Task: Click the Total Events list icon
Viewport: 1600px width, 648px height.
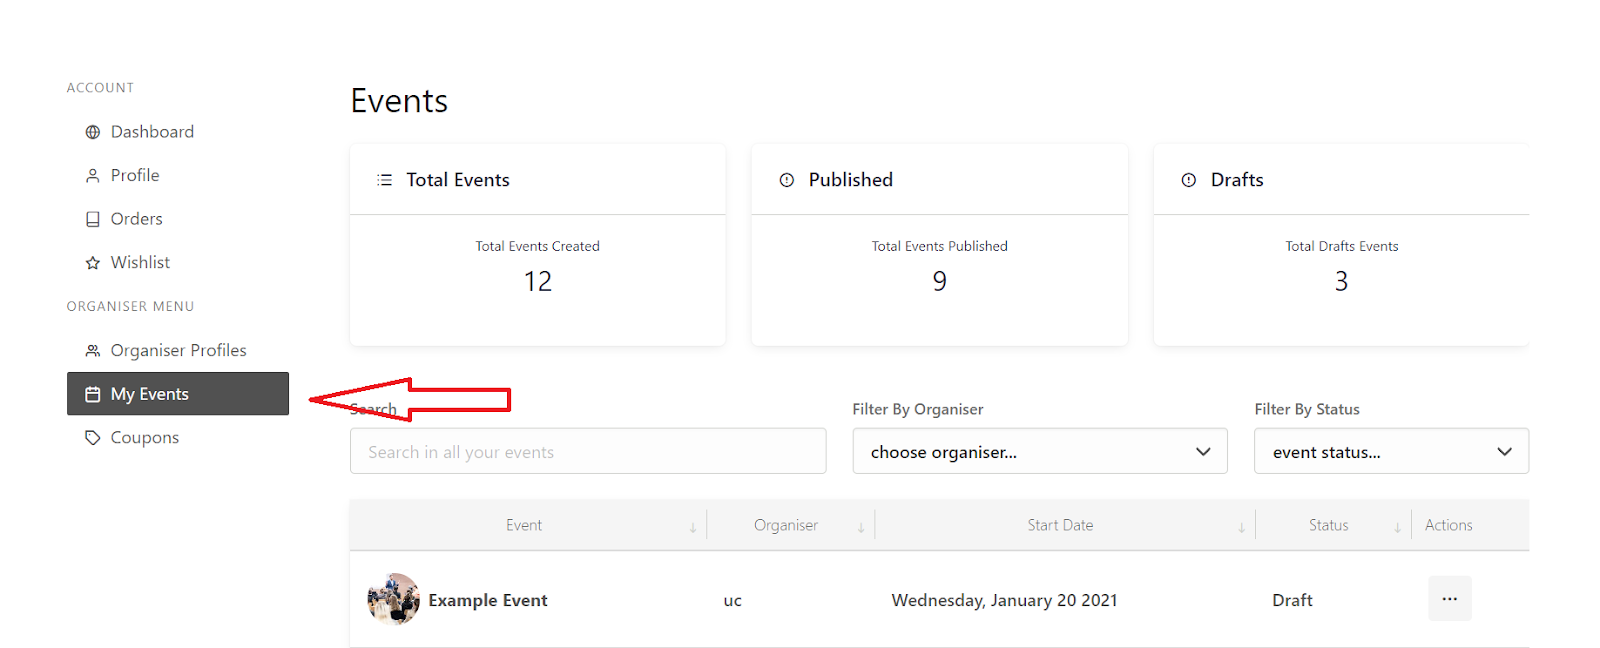Action: click(x=384, y=180)
